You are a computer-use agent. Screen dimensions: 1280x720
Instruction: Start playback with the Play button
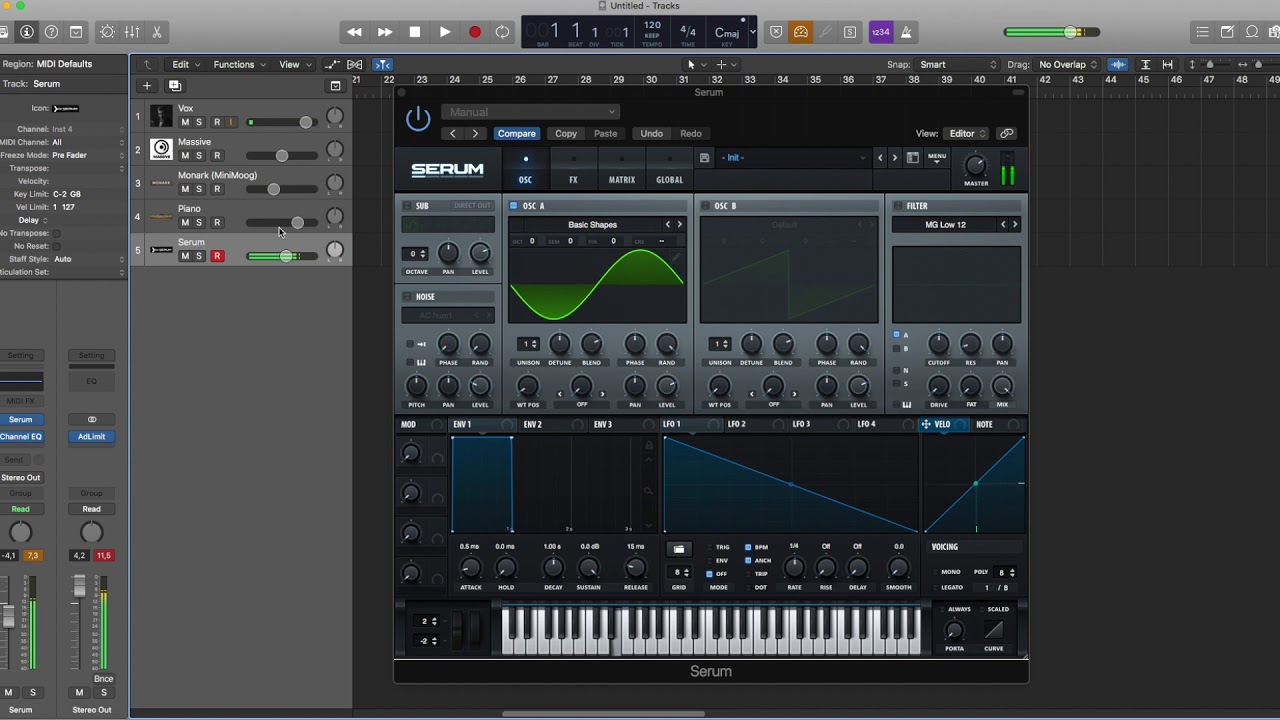coord(445,32)
